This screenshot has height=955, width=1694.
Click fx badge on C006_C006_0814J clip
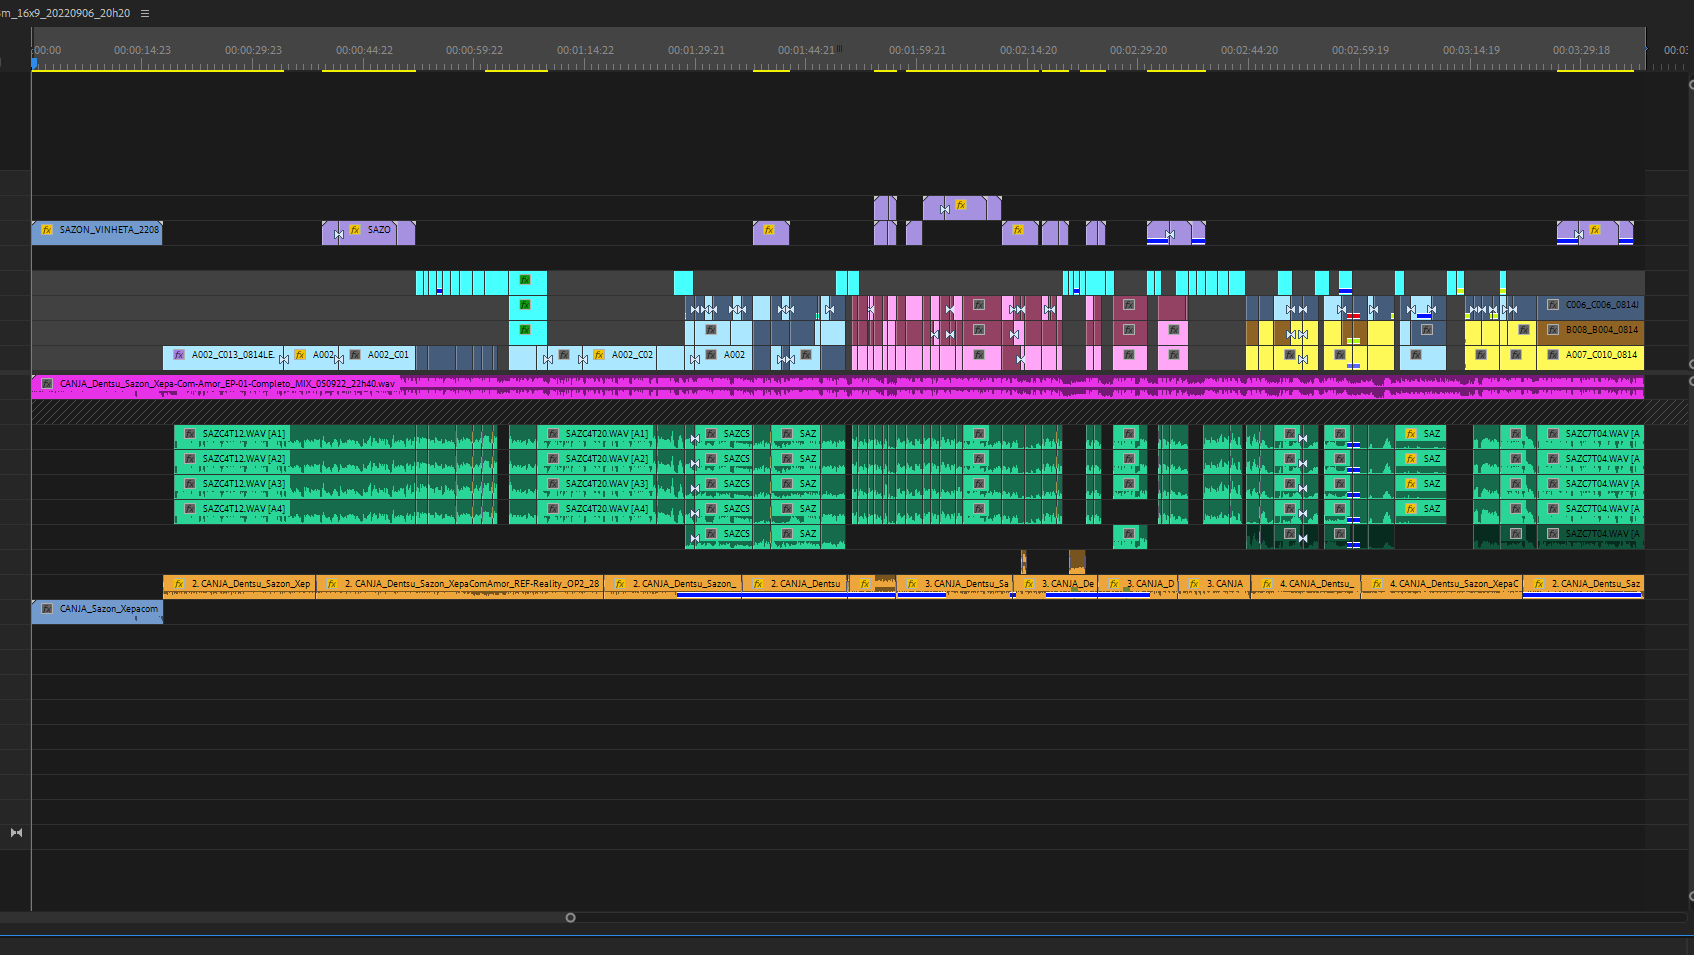1553,305
